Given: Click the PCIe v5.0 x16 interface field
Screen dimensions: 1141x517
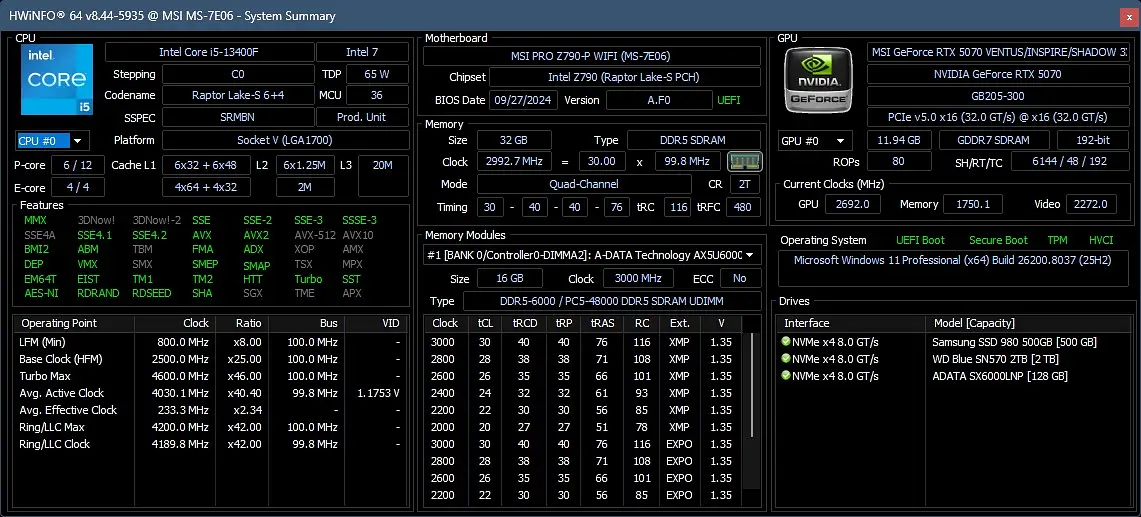Looking at the screenshot, I should pyautogui.click(x=998, y=117).
